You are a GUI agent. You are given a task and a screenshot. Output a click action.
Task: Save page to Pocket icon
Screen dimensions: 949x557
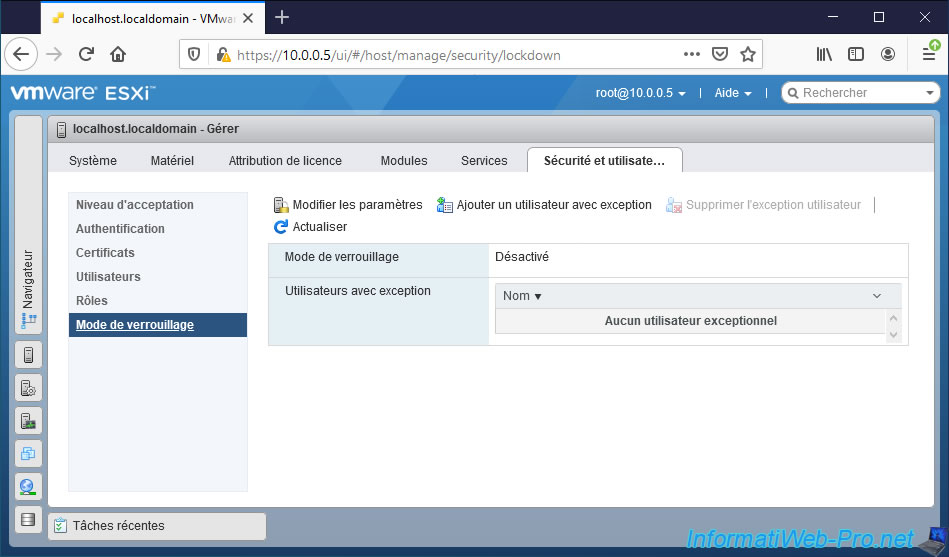pyautogui.click(x=720, y=54)
